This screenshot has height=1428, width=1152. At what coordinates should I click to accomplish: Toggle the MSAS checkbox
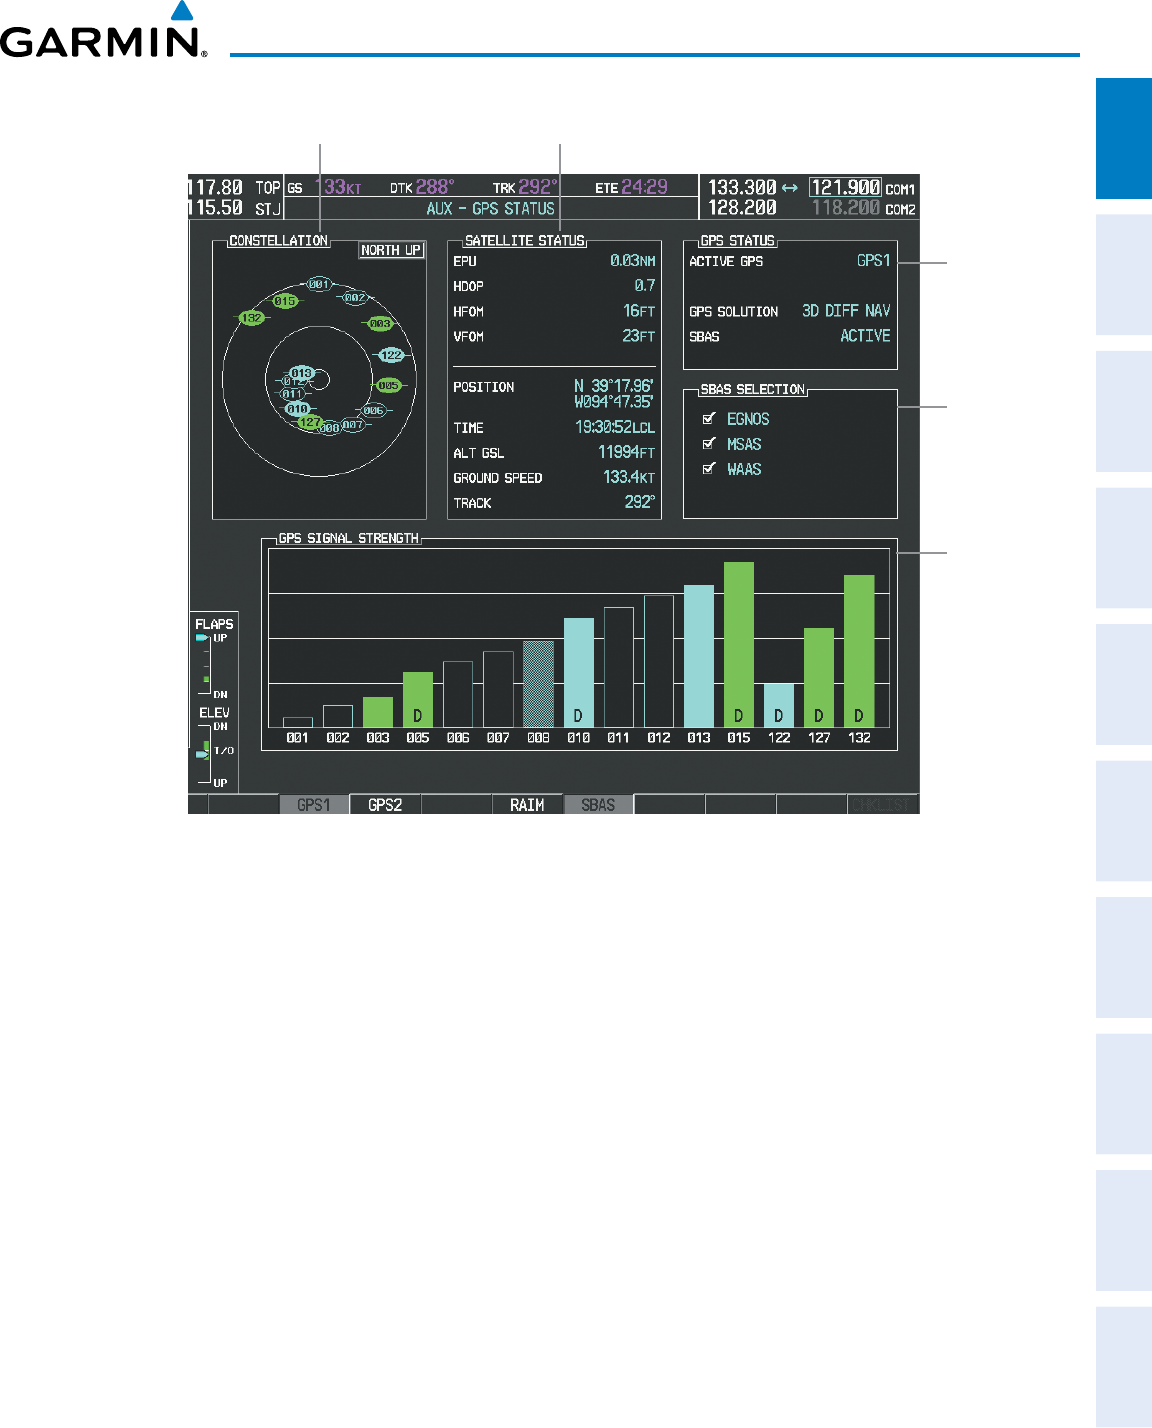(x=709, y=444)
